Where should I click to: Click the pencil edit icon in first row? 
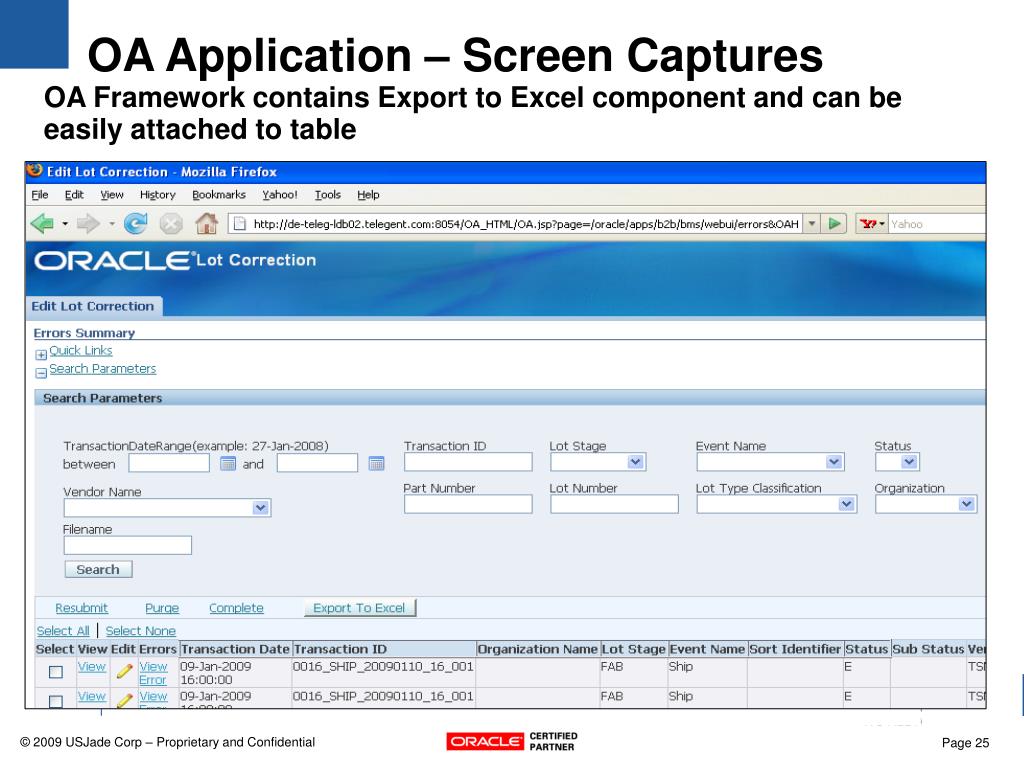(x=125, y=671)
